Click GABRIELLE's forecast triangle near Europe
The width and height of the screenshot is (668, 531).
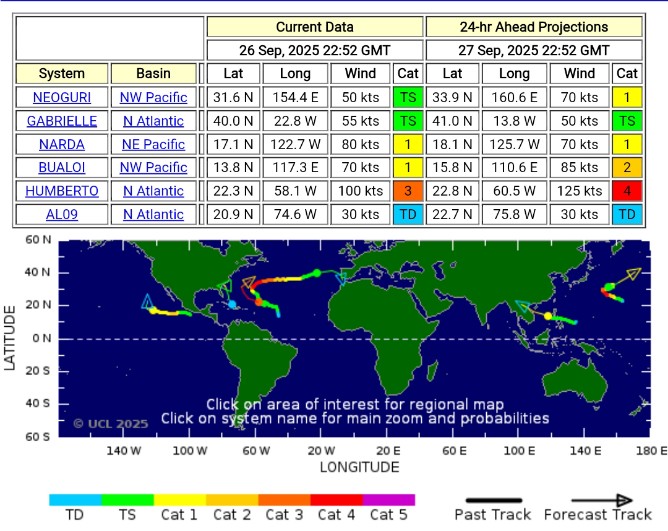tap(341, 278)
